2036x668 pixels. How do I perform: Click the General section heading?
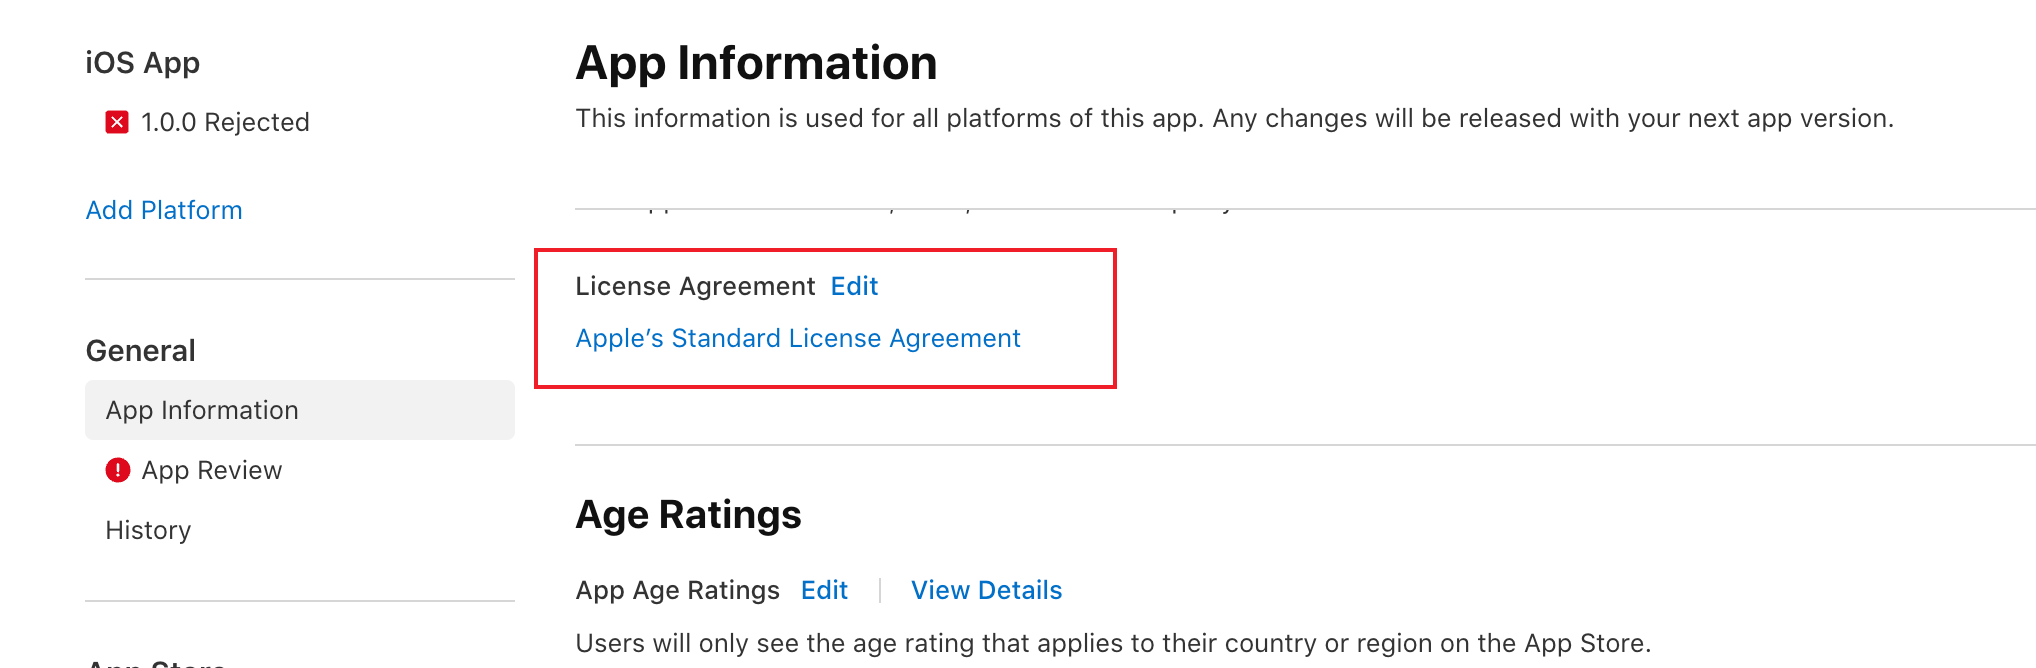coord(141,351)
